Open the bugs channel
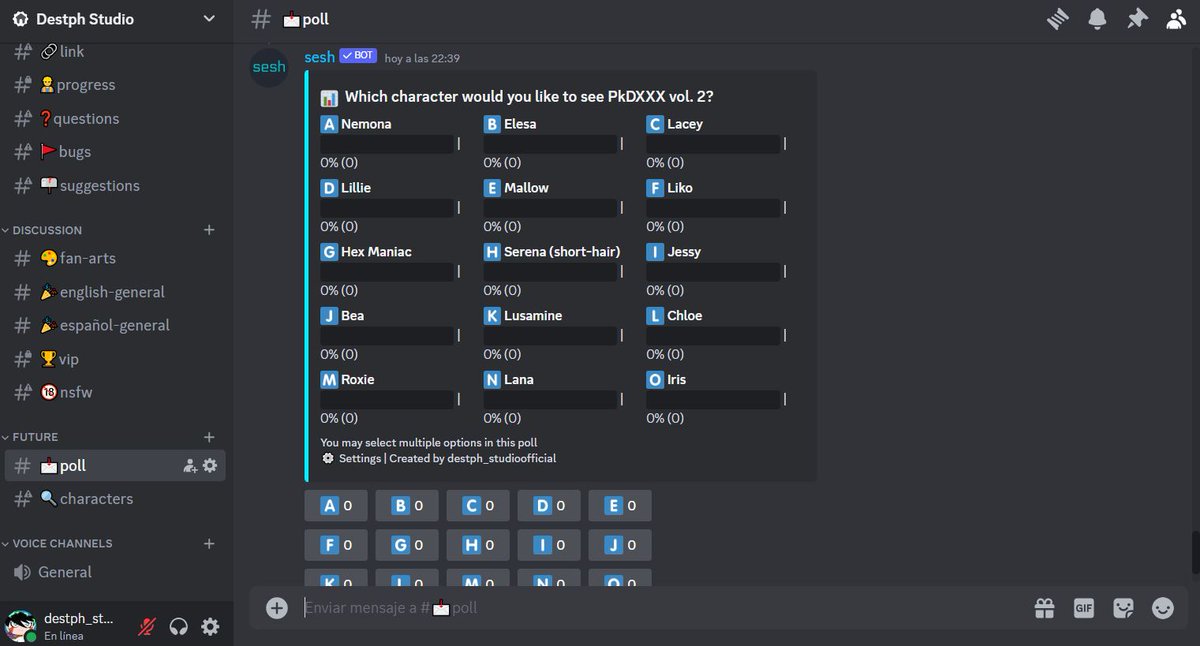1200x646 pixels. coord(116,152)
